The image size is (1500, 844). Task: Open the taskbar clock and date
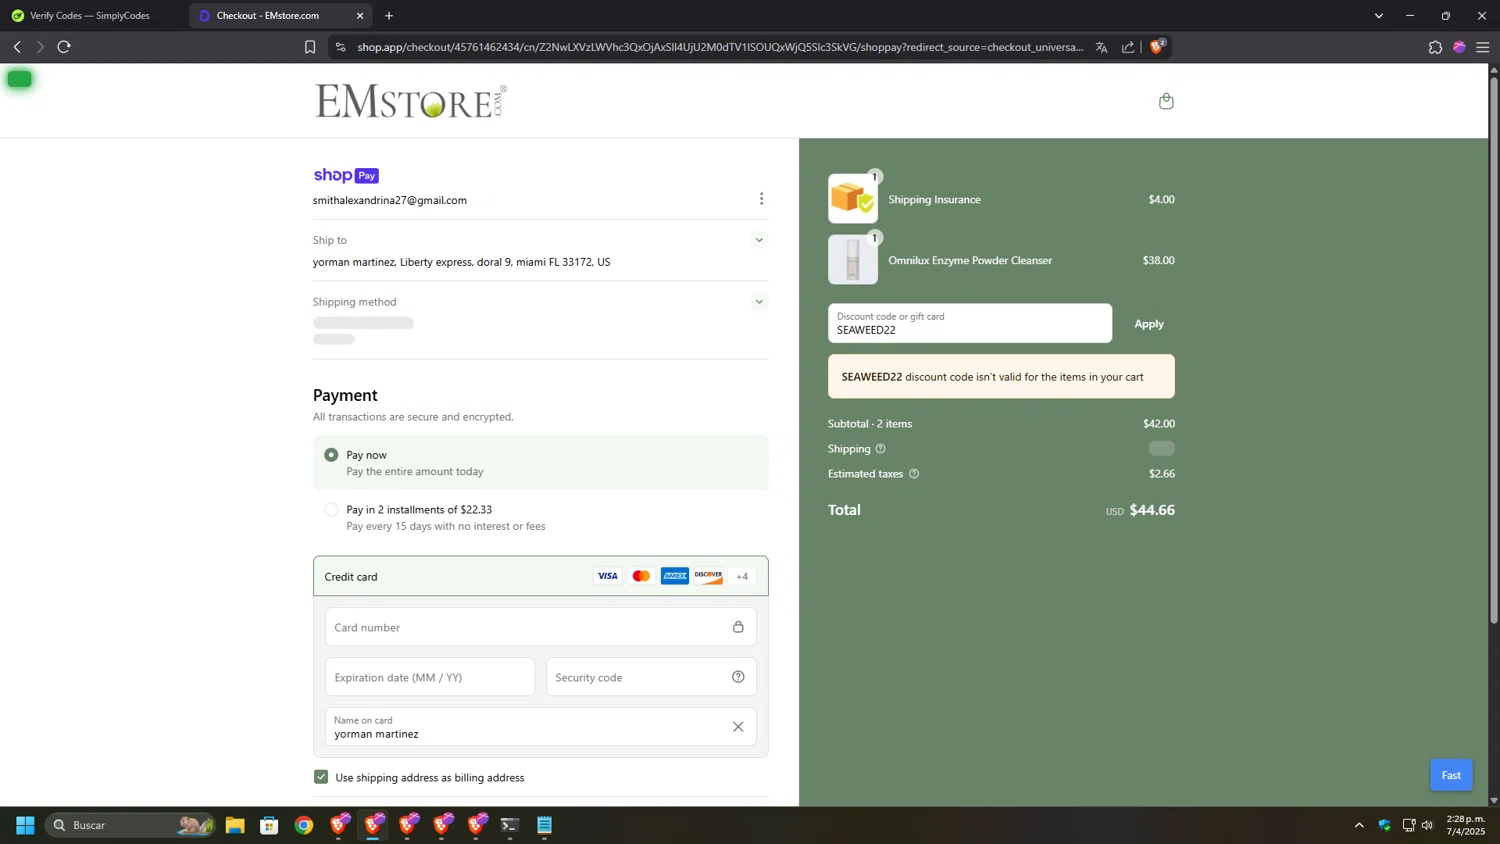point(1466,825)
